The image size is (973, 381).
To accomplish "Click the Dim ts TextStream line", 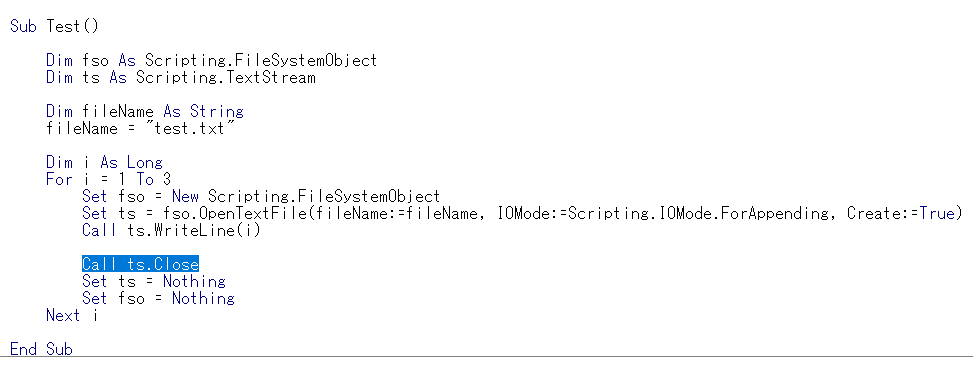I will click(x=181, y=78).
